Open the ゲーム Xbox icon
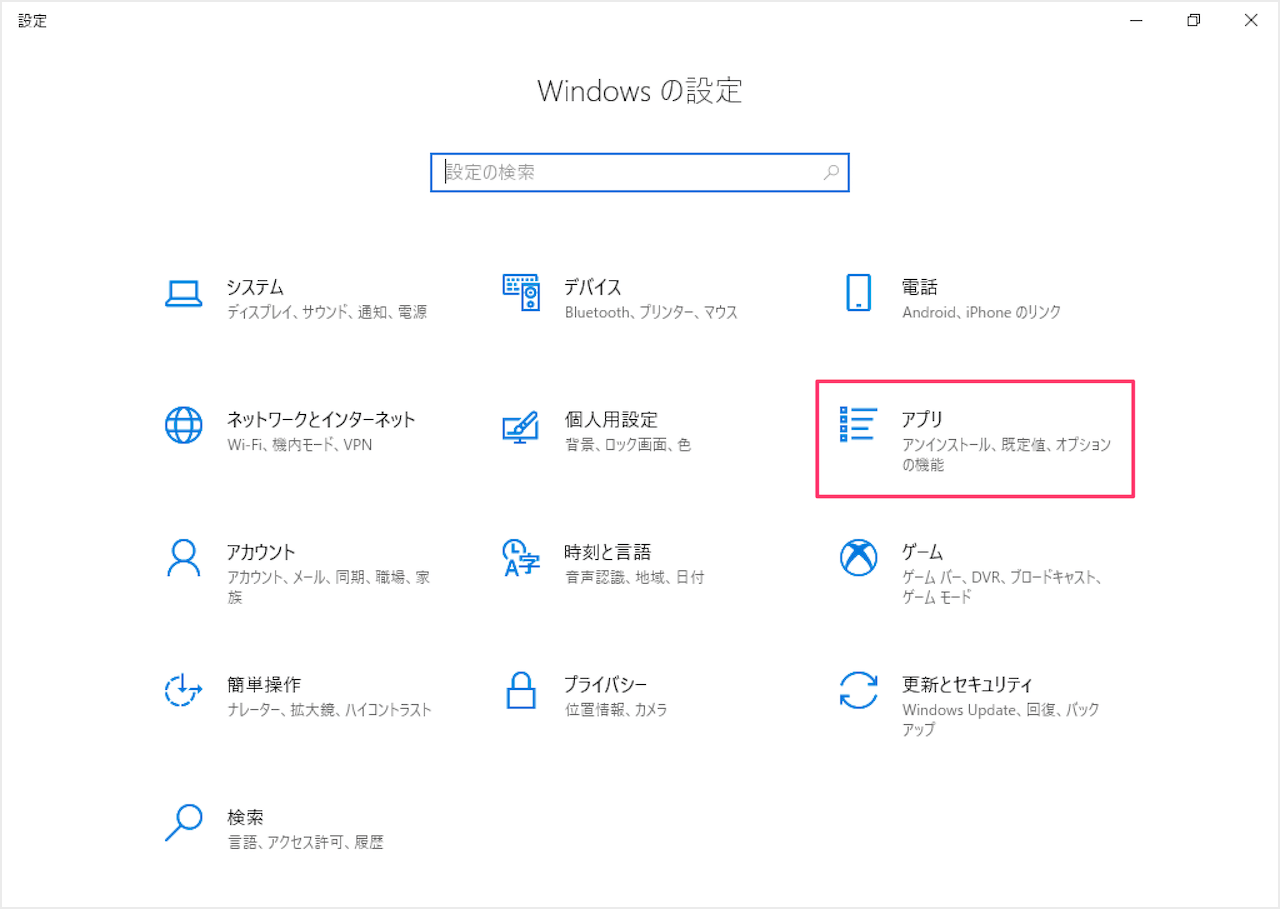The height and width of the screenshot is (909, 1280). point(858,558)
